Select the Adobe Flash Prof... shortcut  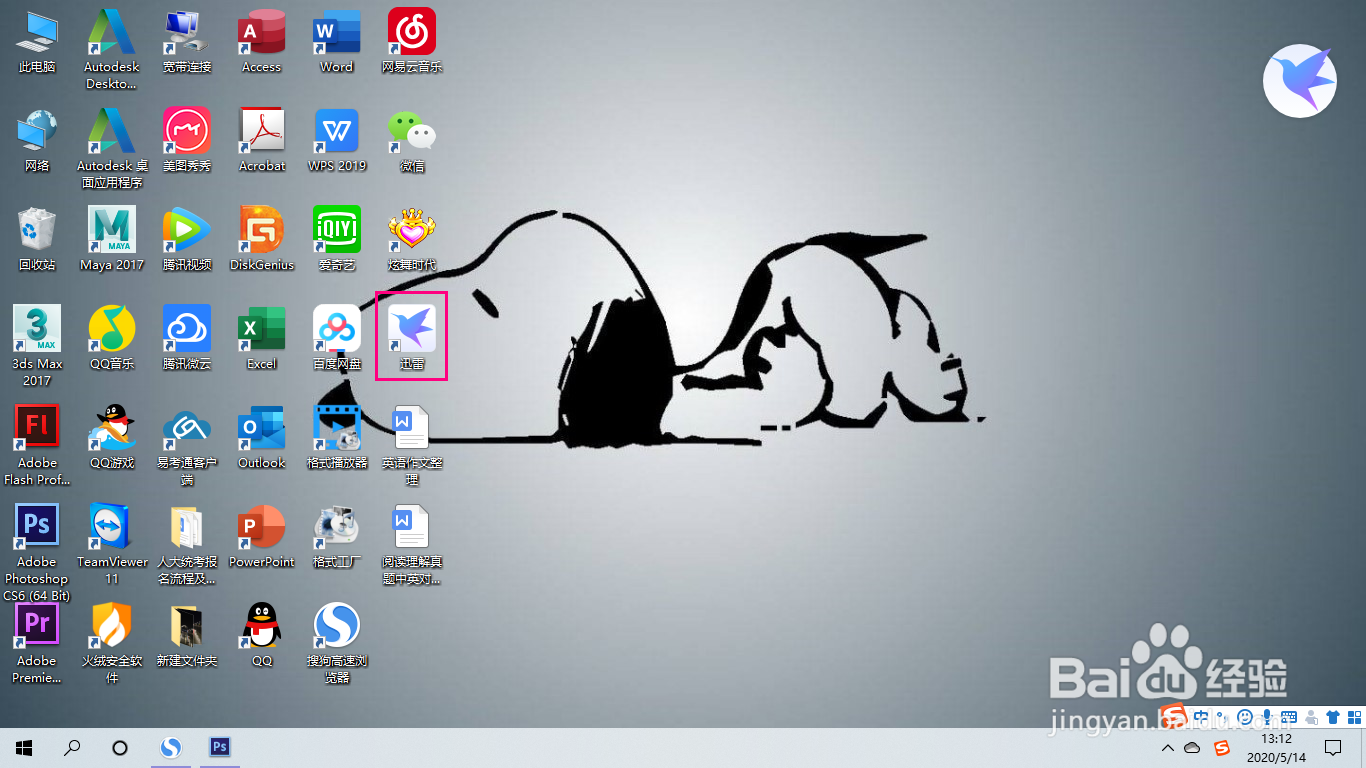click(x=37, y=446)
